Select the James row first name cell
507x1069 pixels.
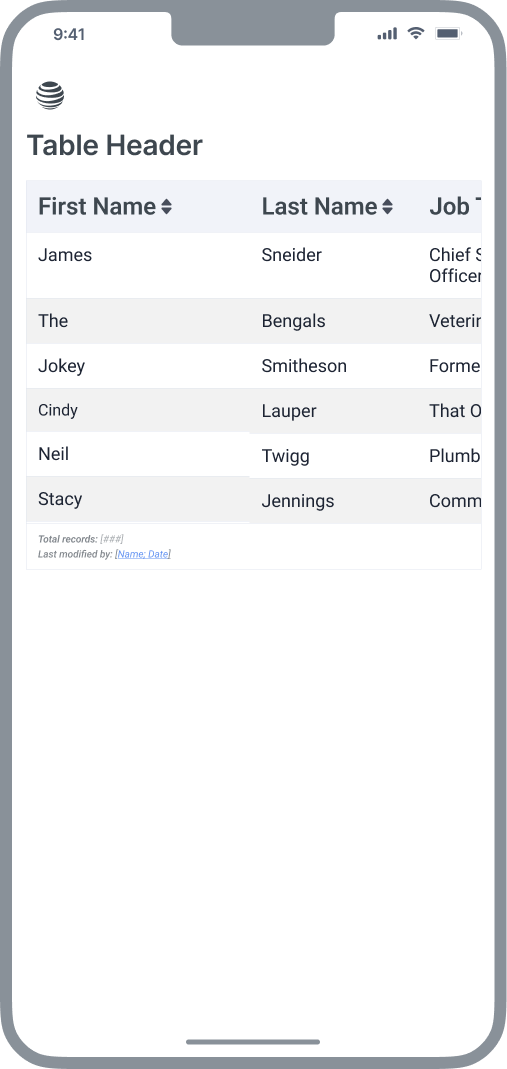coord(138,265)
